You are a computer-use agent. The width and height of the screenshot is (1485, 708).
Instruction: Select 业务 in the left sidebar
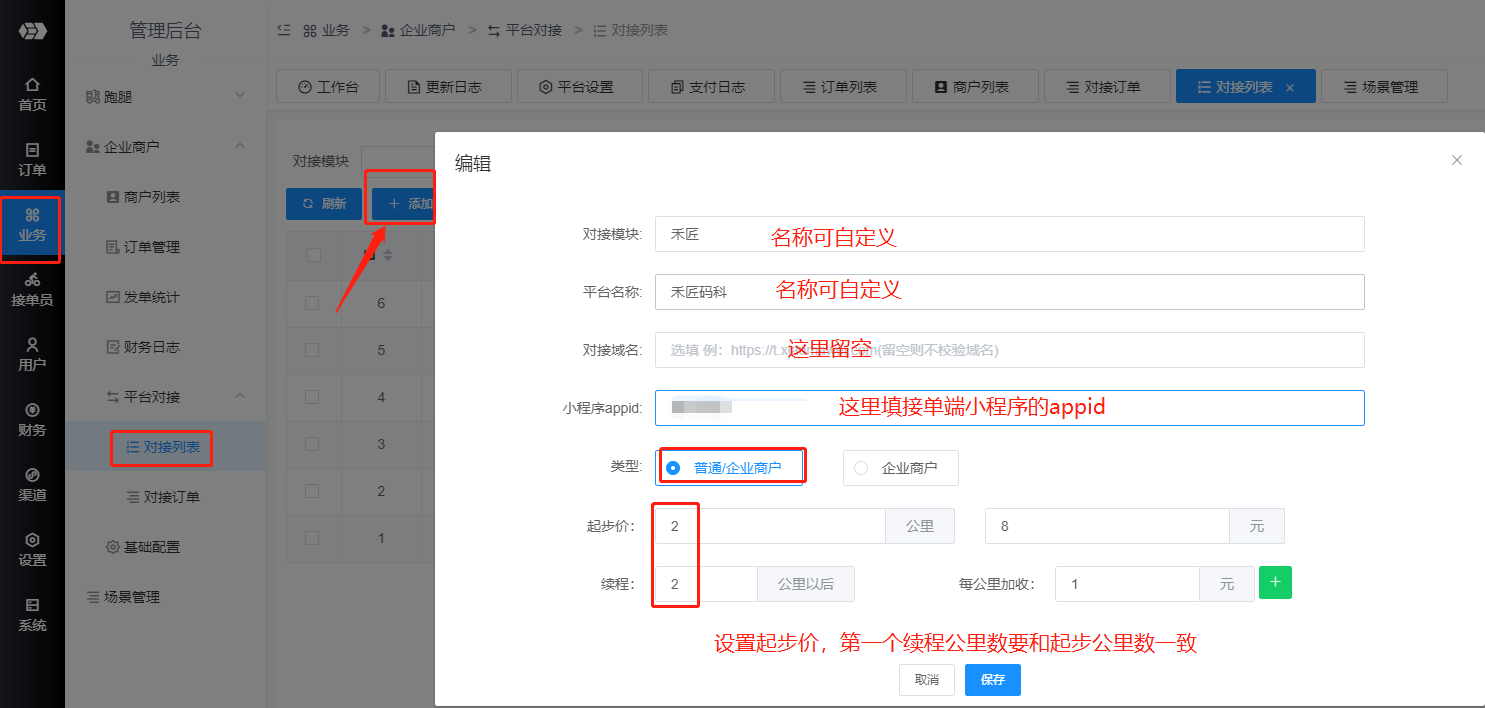coord(32,225)
